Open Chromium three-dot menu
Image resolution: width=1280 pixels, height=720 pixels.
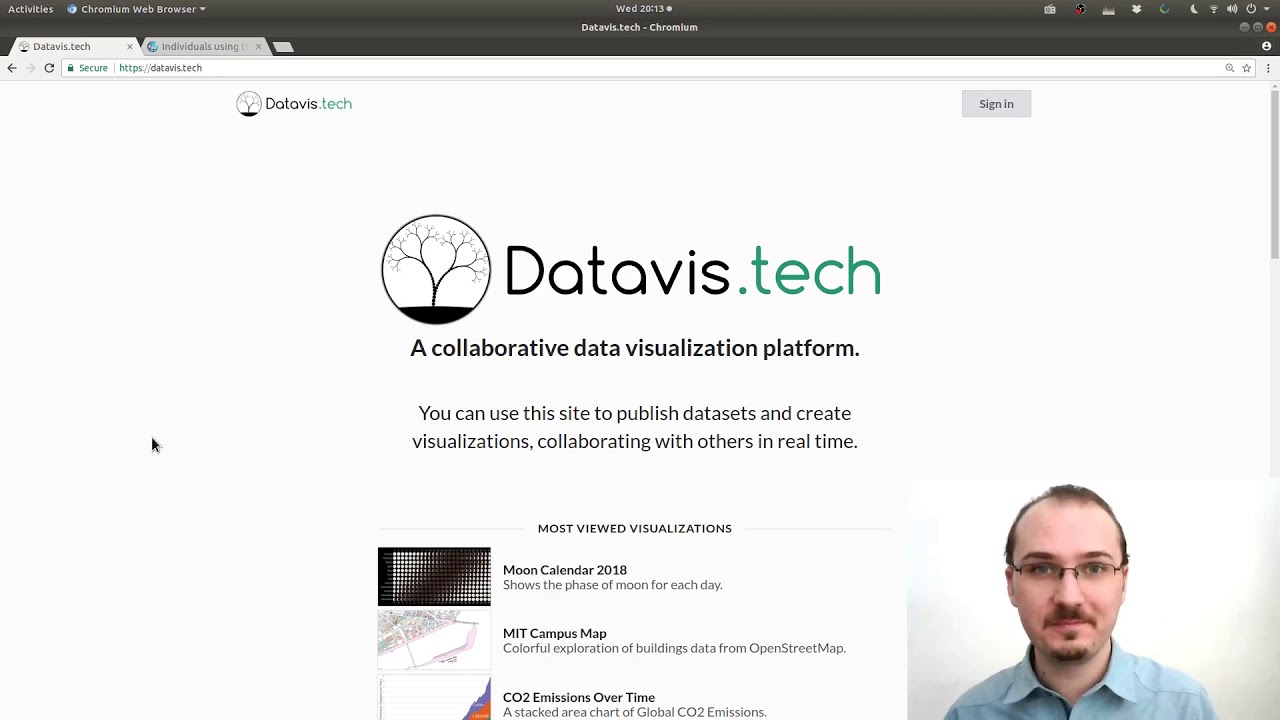1268,68
